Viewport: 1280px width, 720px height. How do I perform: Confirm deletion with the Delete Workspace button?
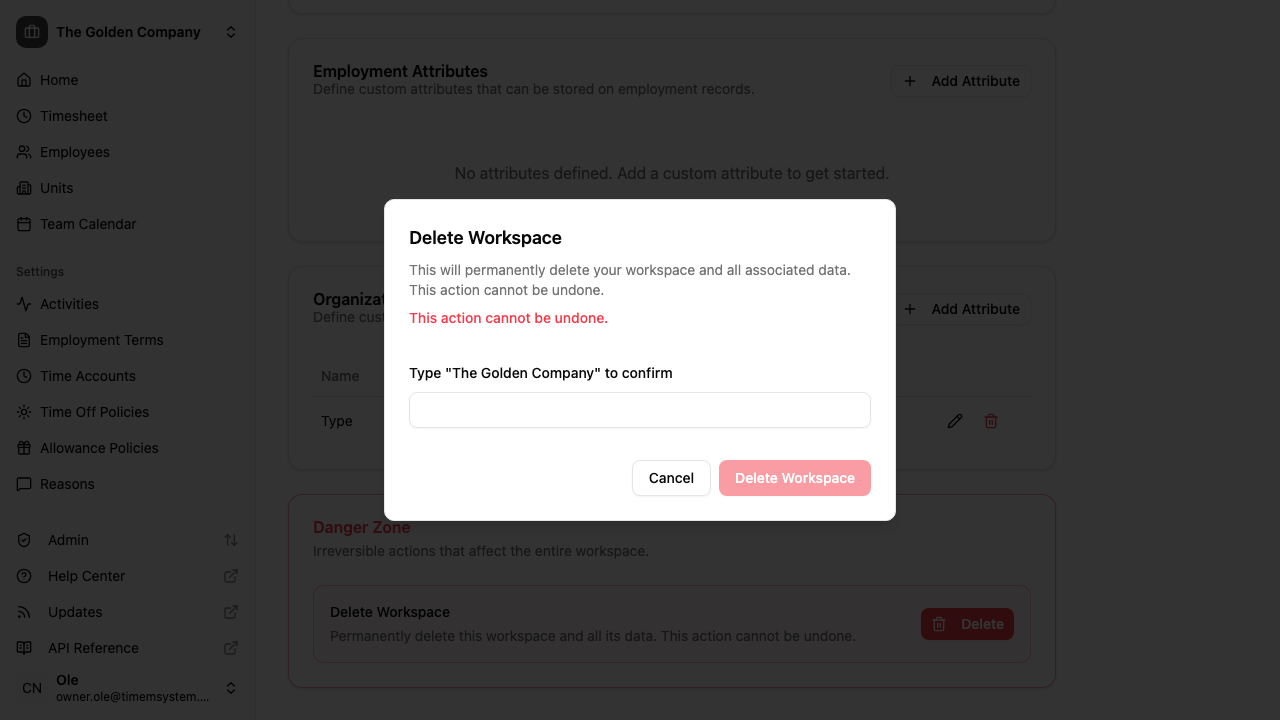coord(794,478)
